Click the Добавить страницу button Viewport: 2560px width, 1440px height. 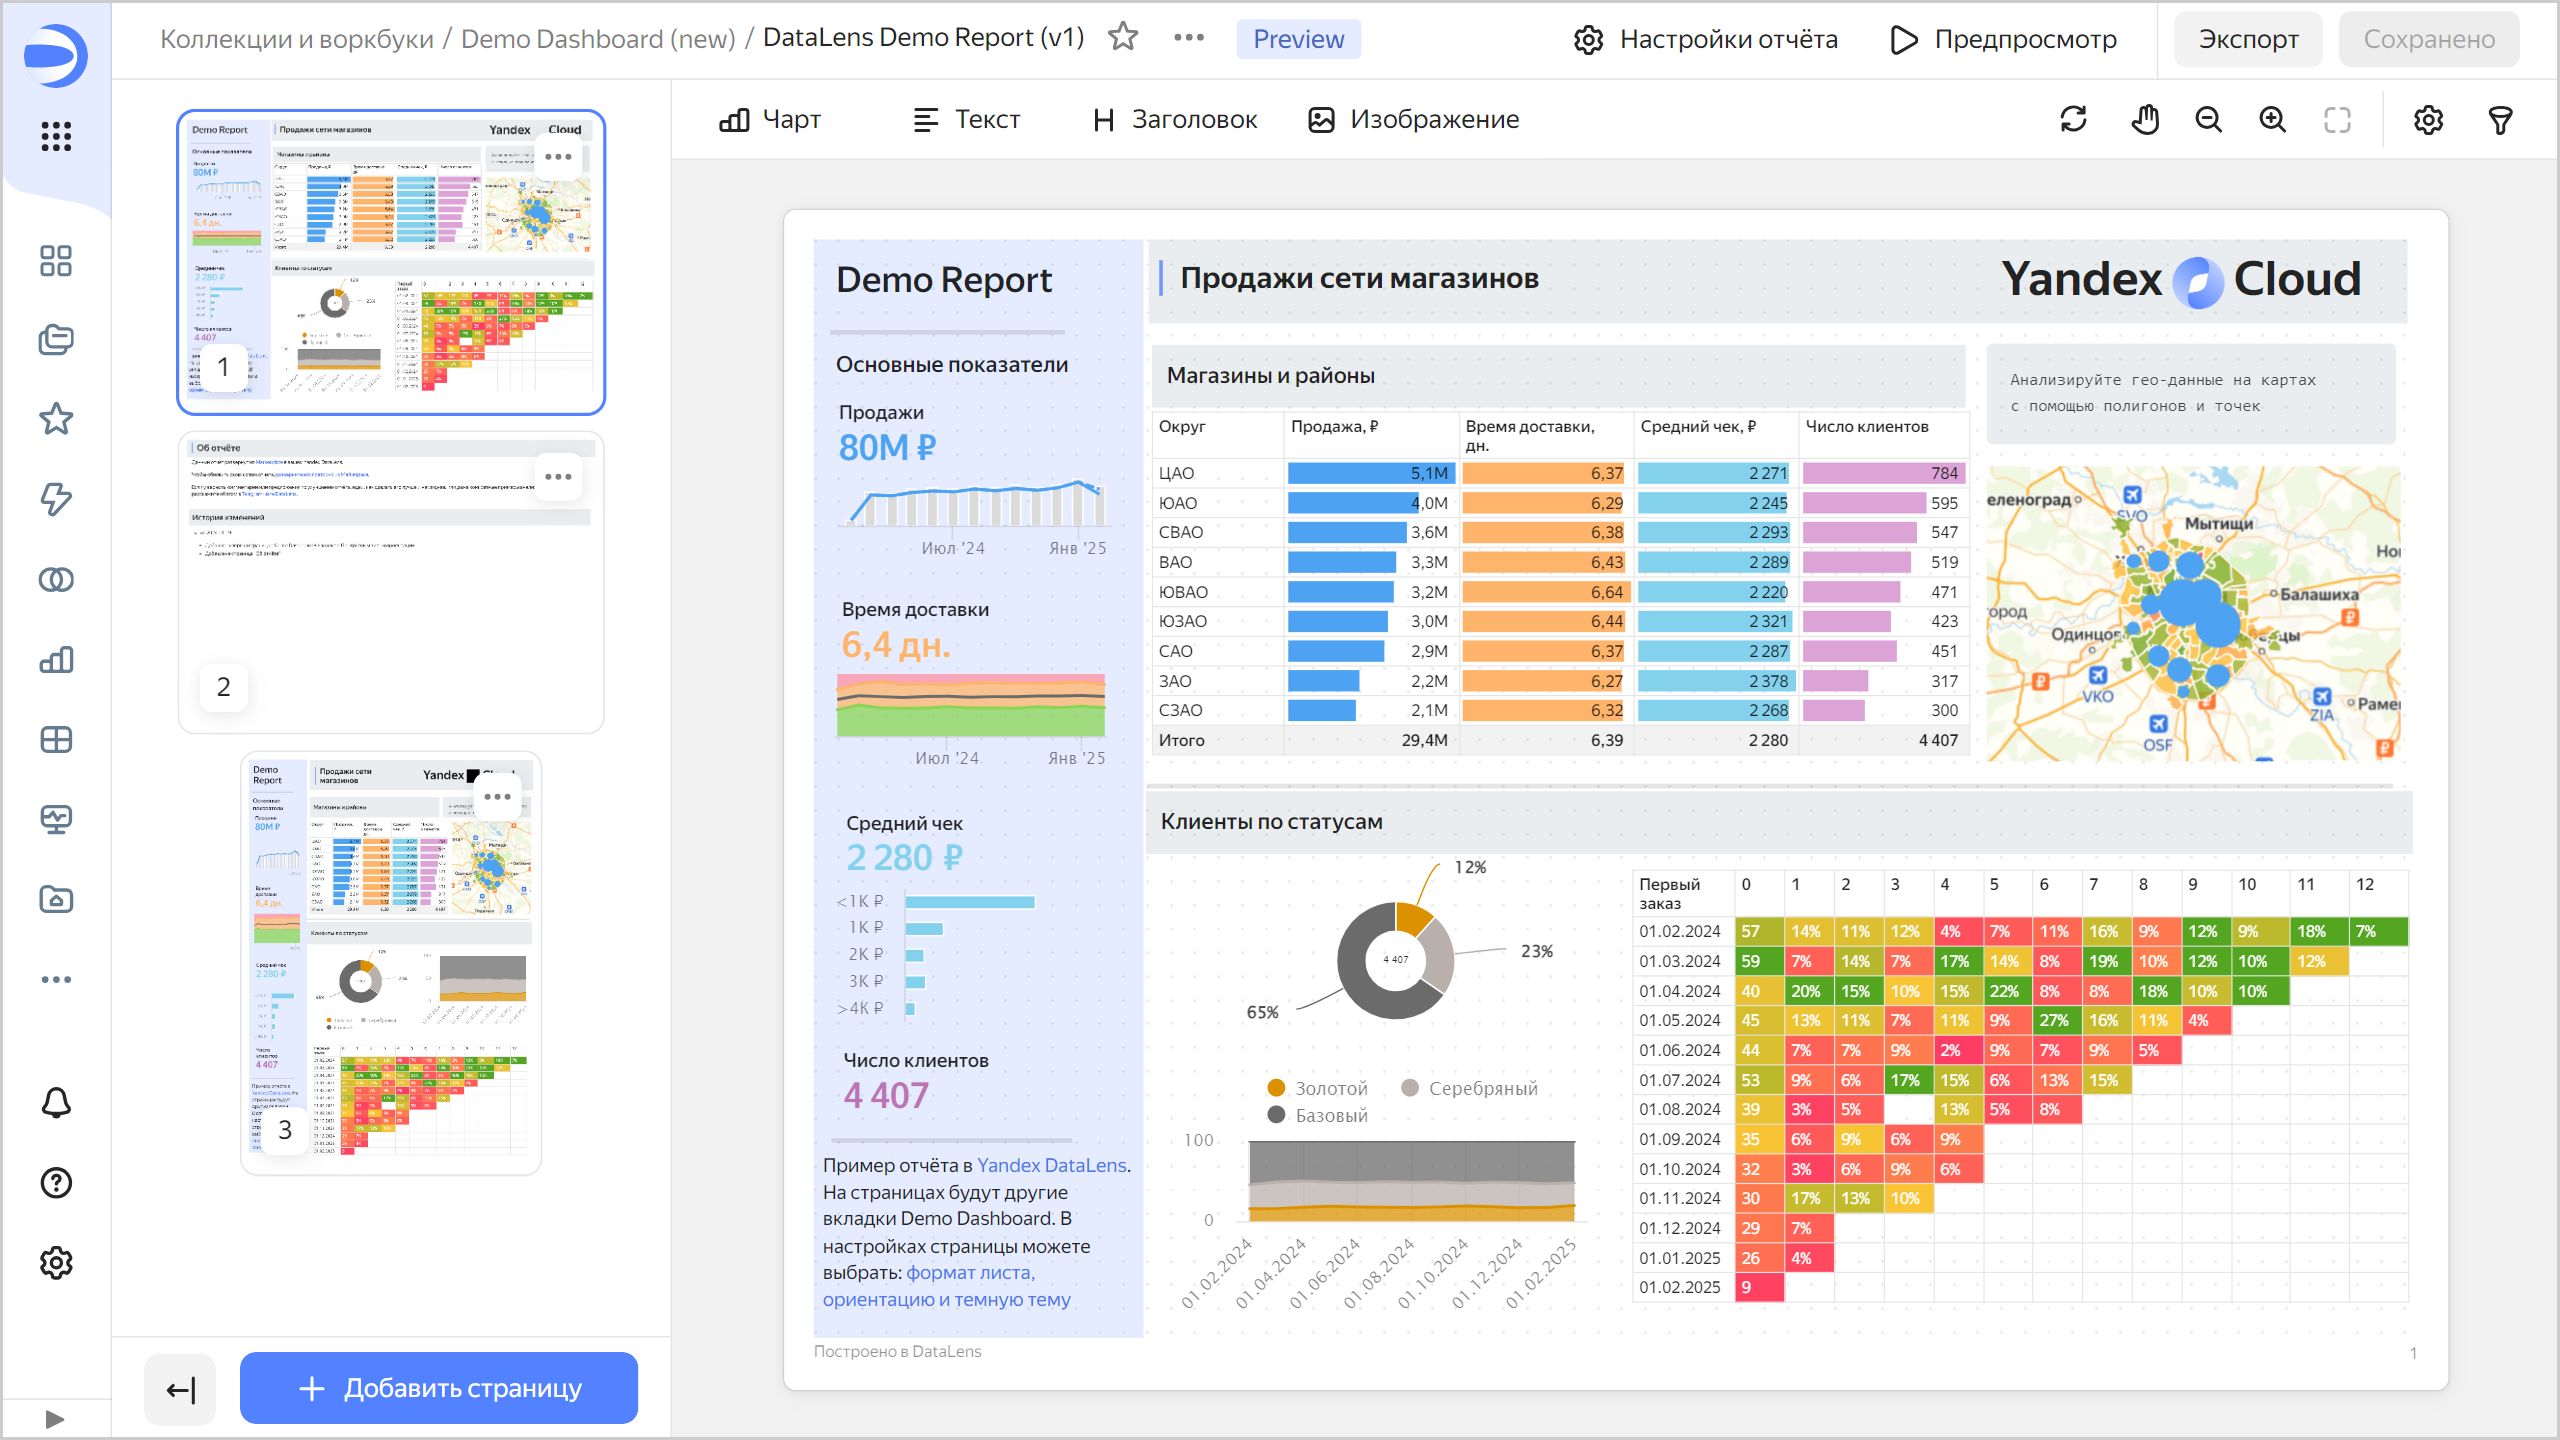click(438, 1388)
